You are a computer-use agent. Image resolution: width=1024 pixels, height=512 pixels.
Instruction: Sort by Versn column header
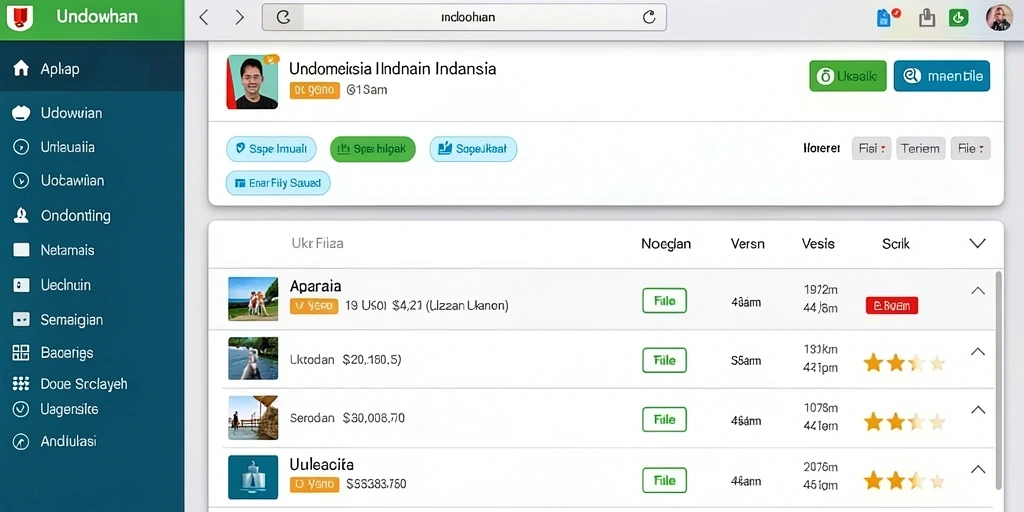point(748,244)
